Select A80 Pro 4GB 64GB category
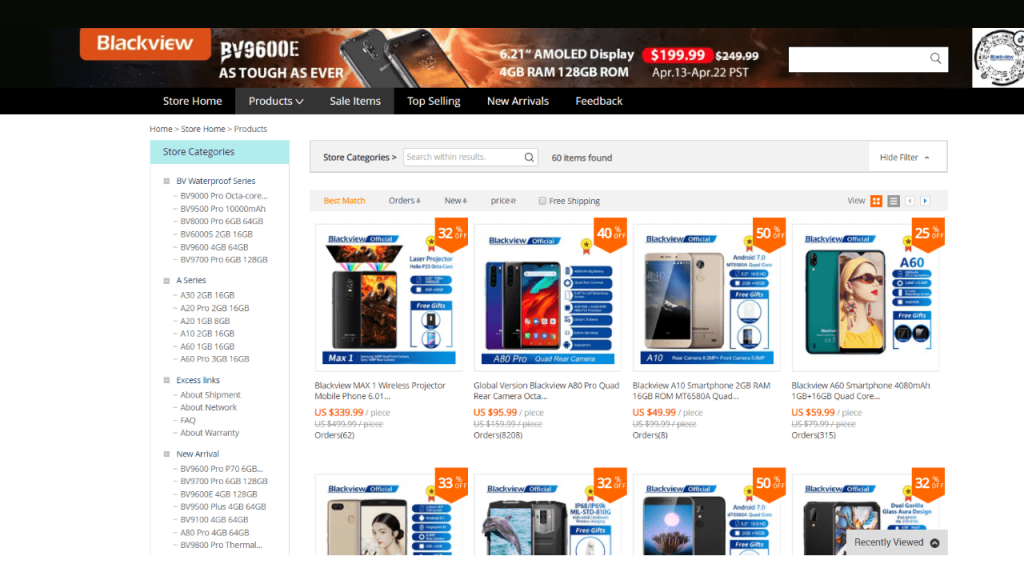This screenshot has height=576, width=1024. pyautogui.click(x=214, y=533)
